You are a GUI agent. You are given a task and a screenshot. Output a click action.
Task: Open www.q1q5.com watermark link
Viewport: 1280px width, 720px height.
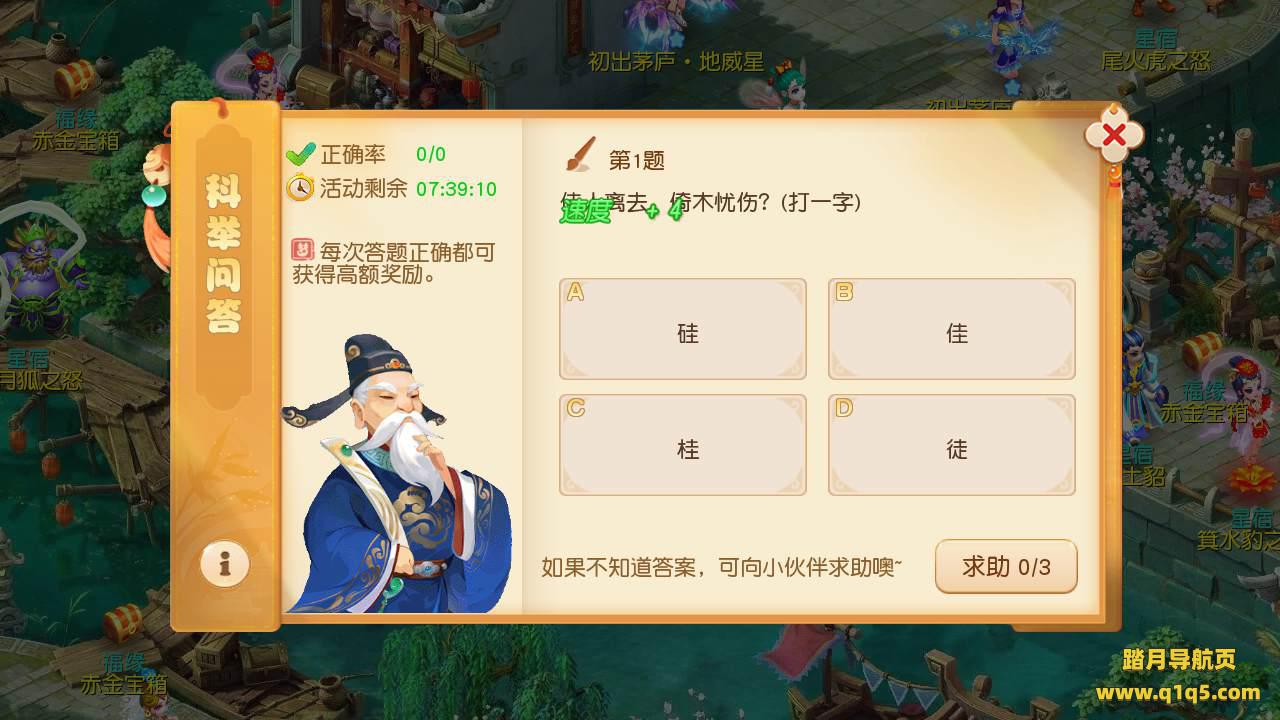(x=1178, y=692)
